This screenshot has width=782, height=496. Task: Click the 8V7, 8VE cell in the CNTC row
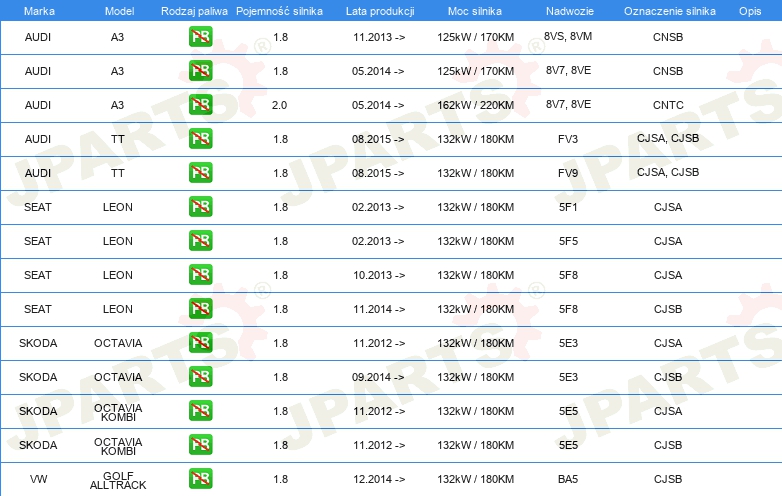click(568, 104)
